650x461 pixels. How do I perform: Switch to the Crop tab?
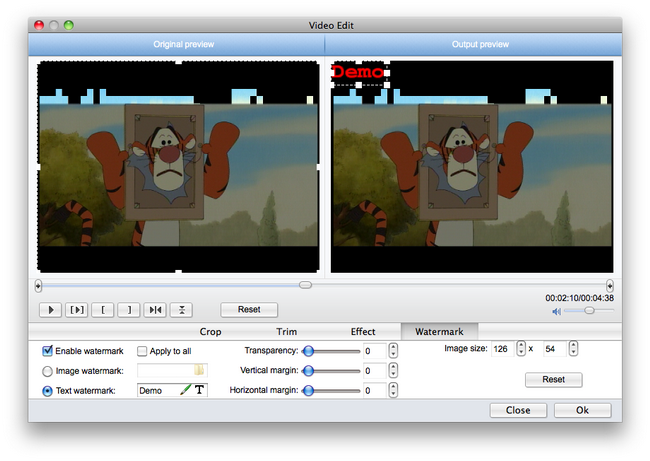210,332
